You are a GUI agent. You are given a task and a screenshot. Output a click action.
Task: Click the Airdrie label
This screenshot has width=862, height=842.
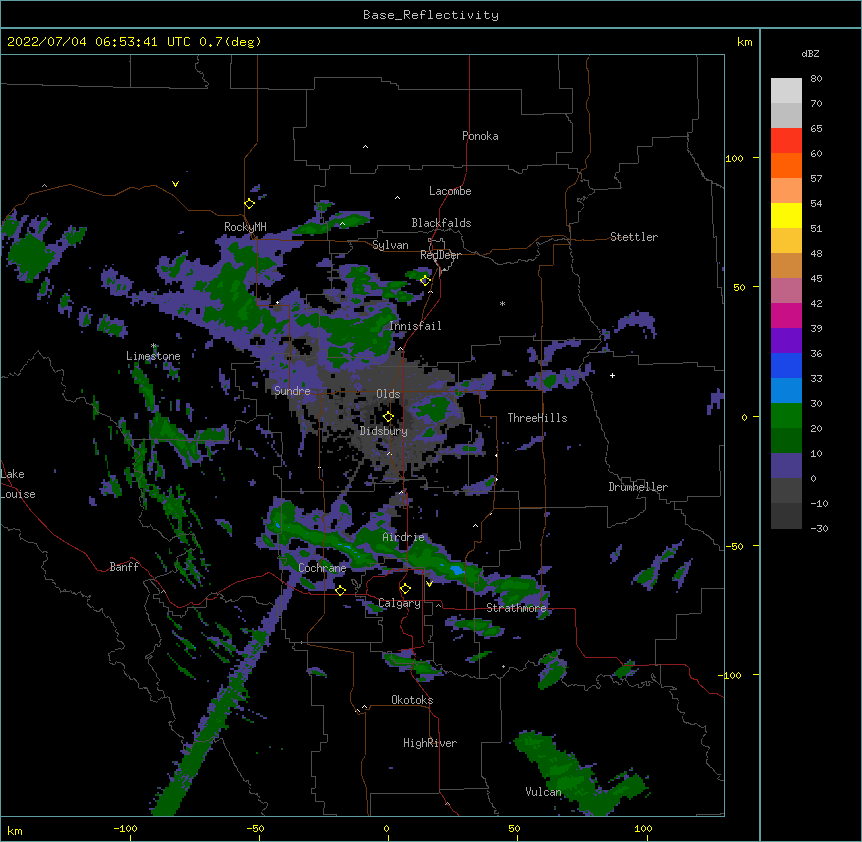pyautogui.click(x=404, y=537)
